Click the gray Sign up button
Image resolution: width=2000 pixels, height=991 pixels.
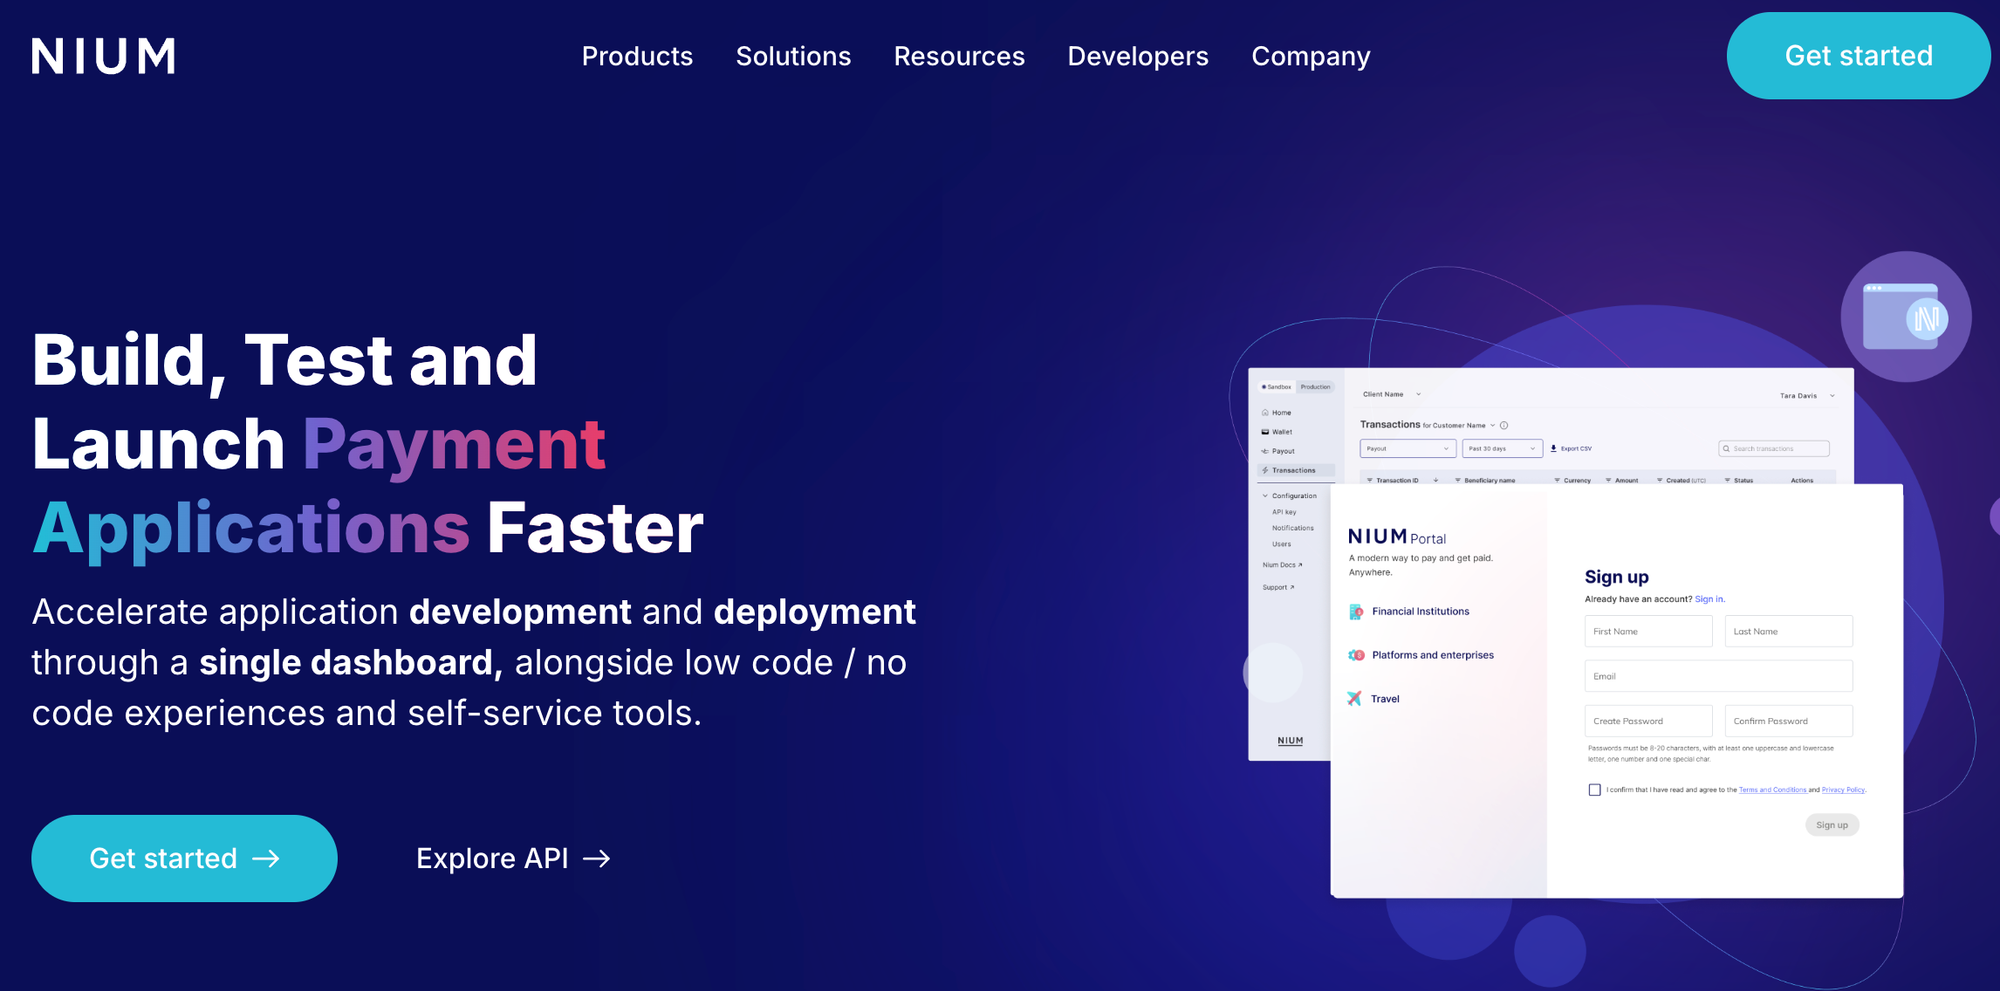pyautogui.click(x=1832, y=825)
